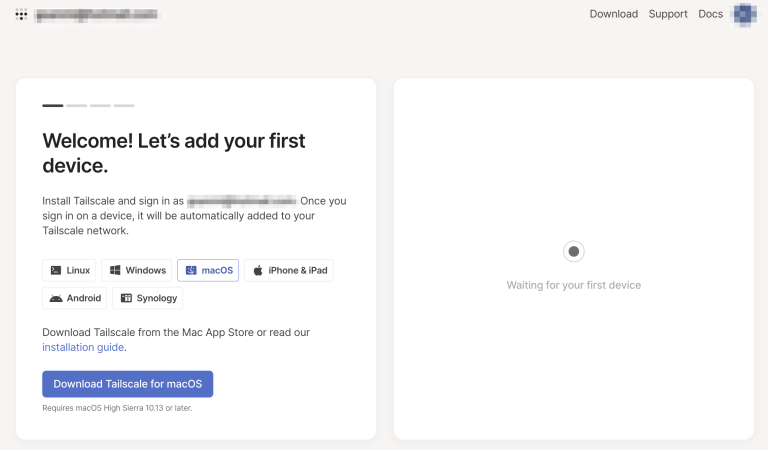The image size is (768, 450).
Task: Click the Tailscale logo dots icon
Action: pyautogui.click(x=21, y=15)
